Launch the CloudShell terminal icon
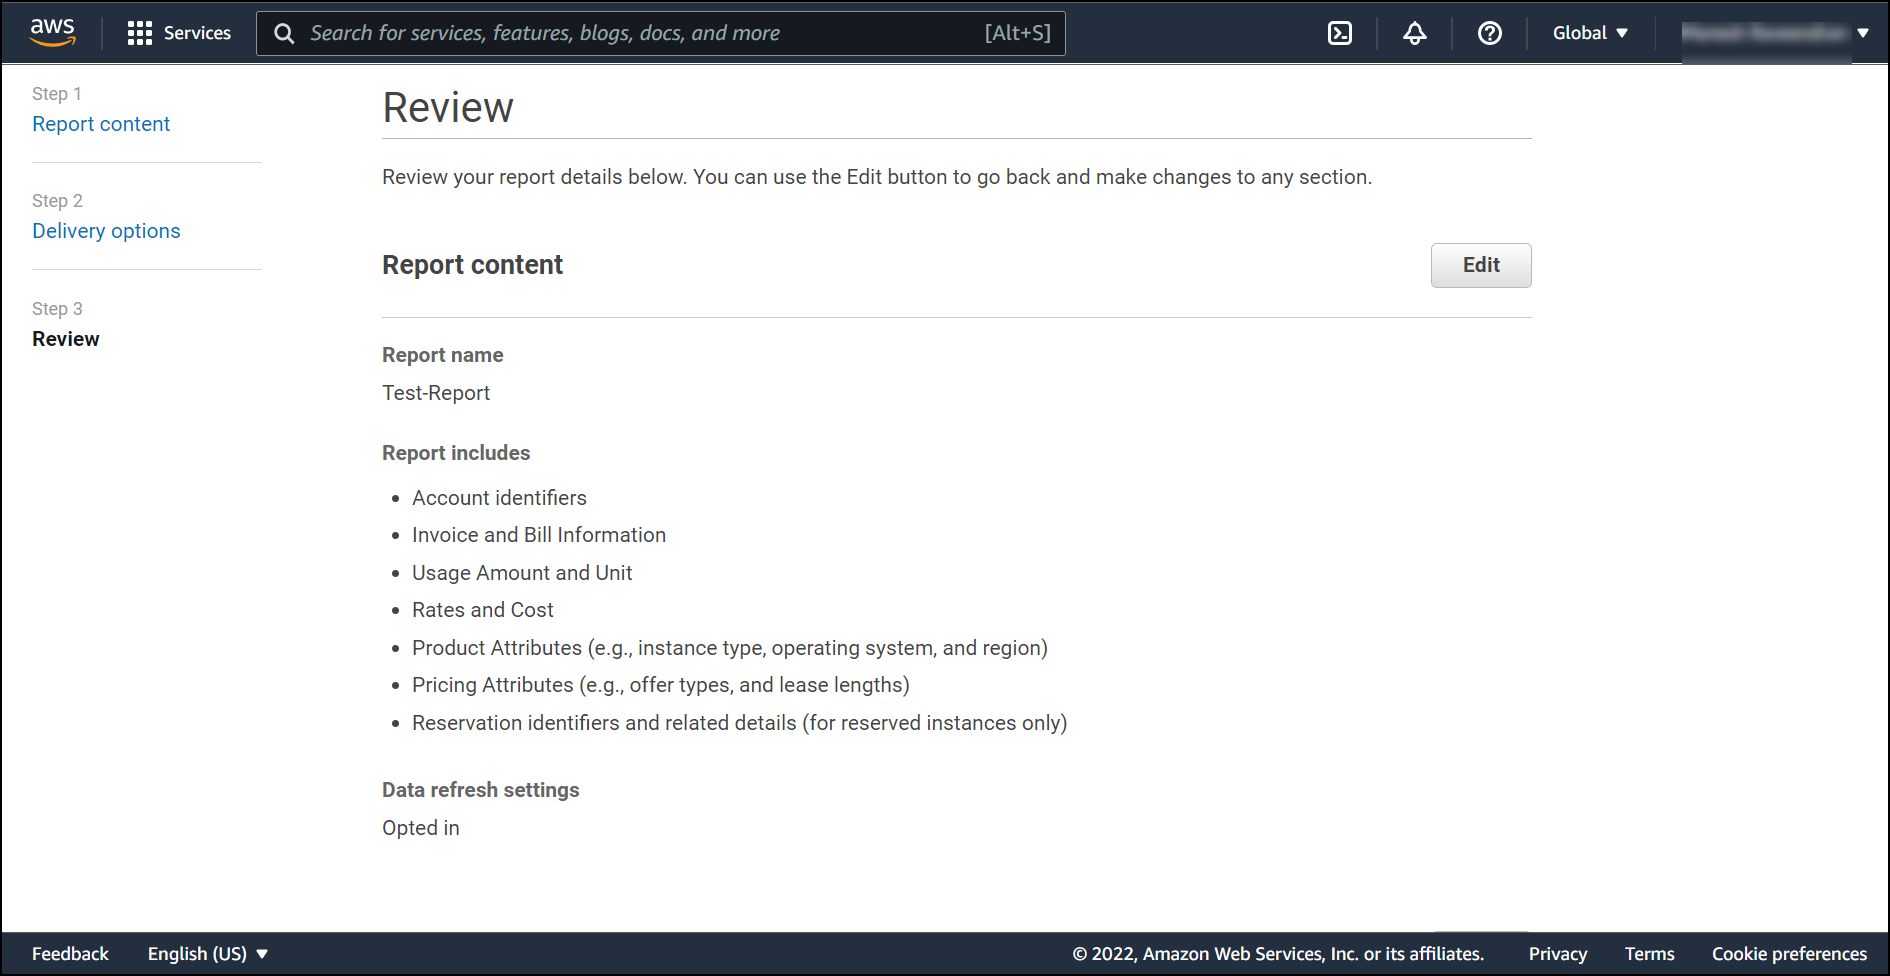Screen dimensions: 1890x976 1340,33
